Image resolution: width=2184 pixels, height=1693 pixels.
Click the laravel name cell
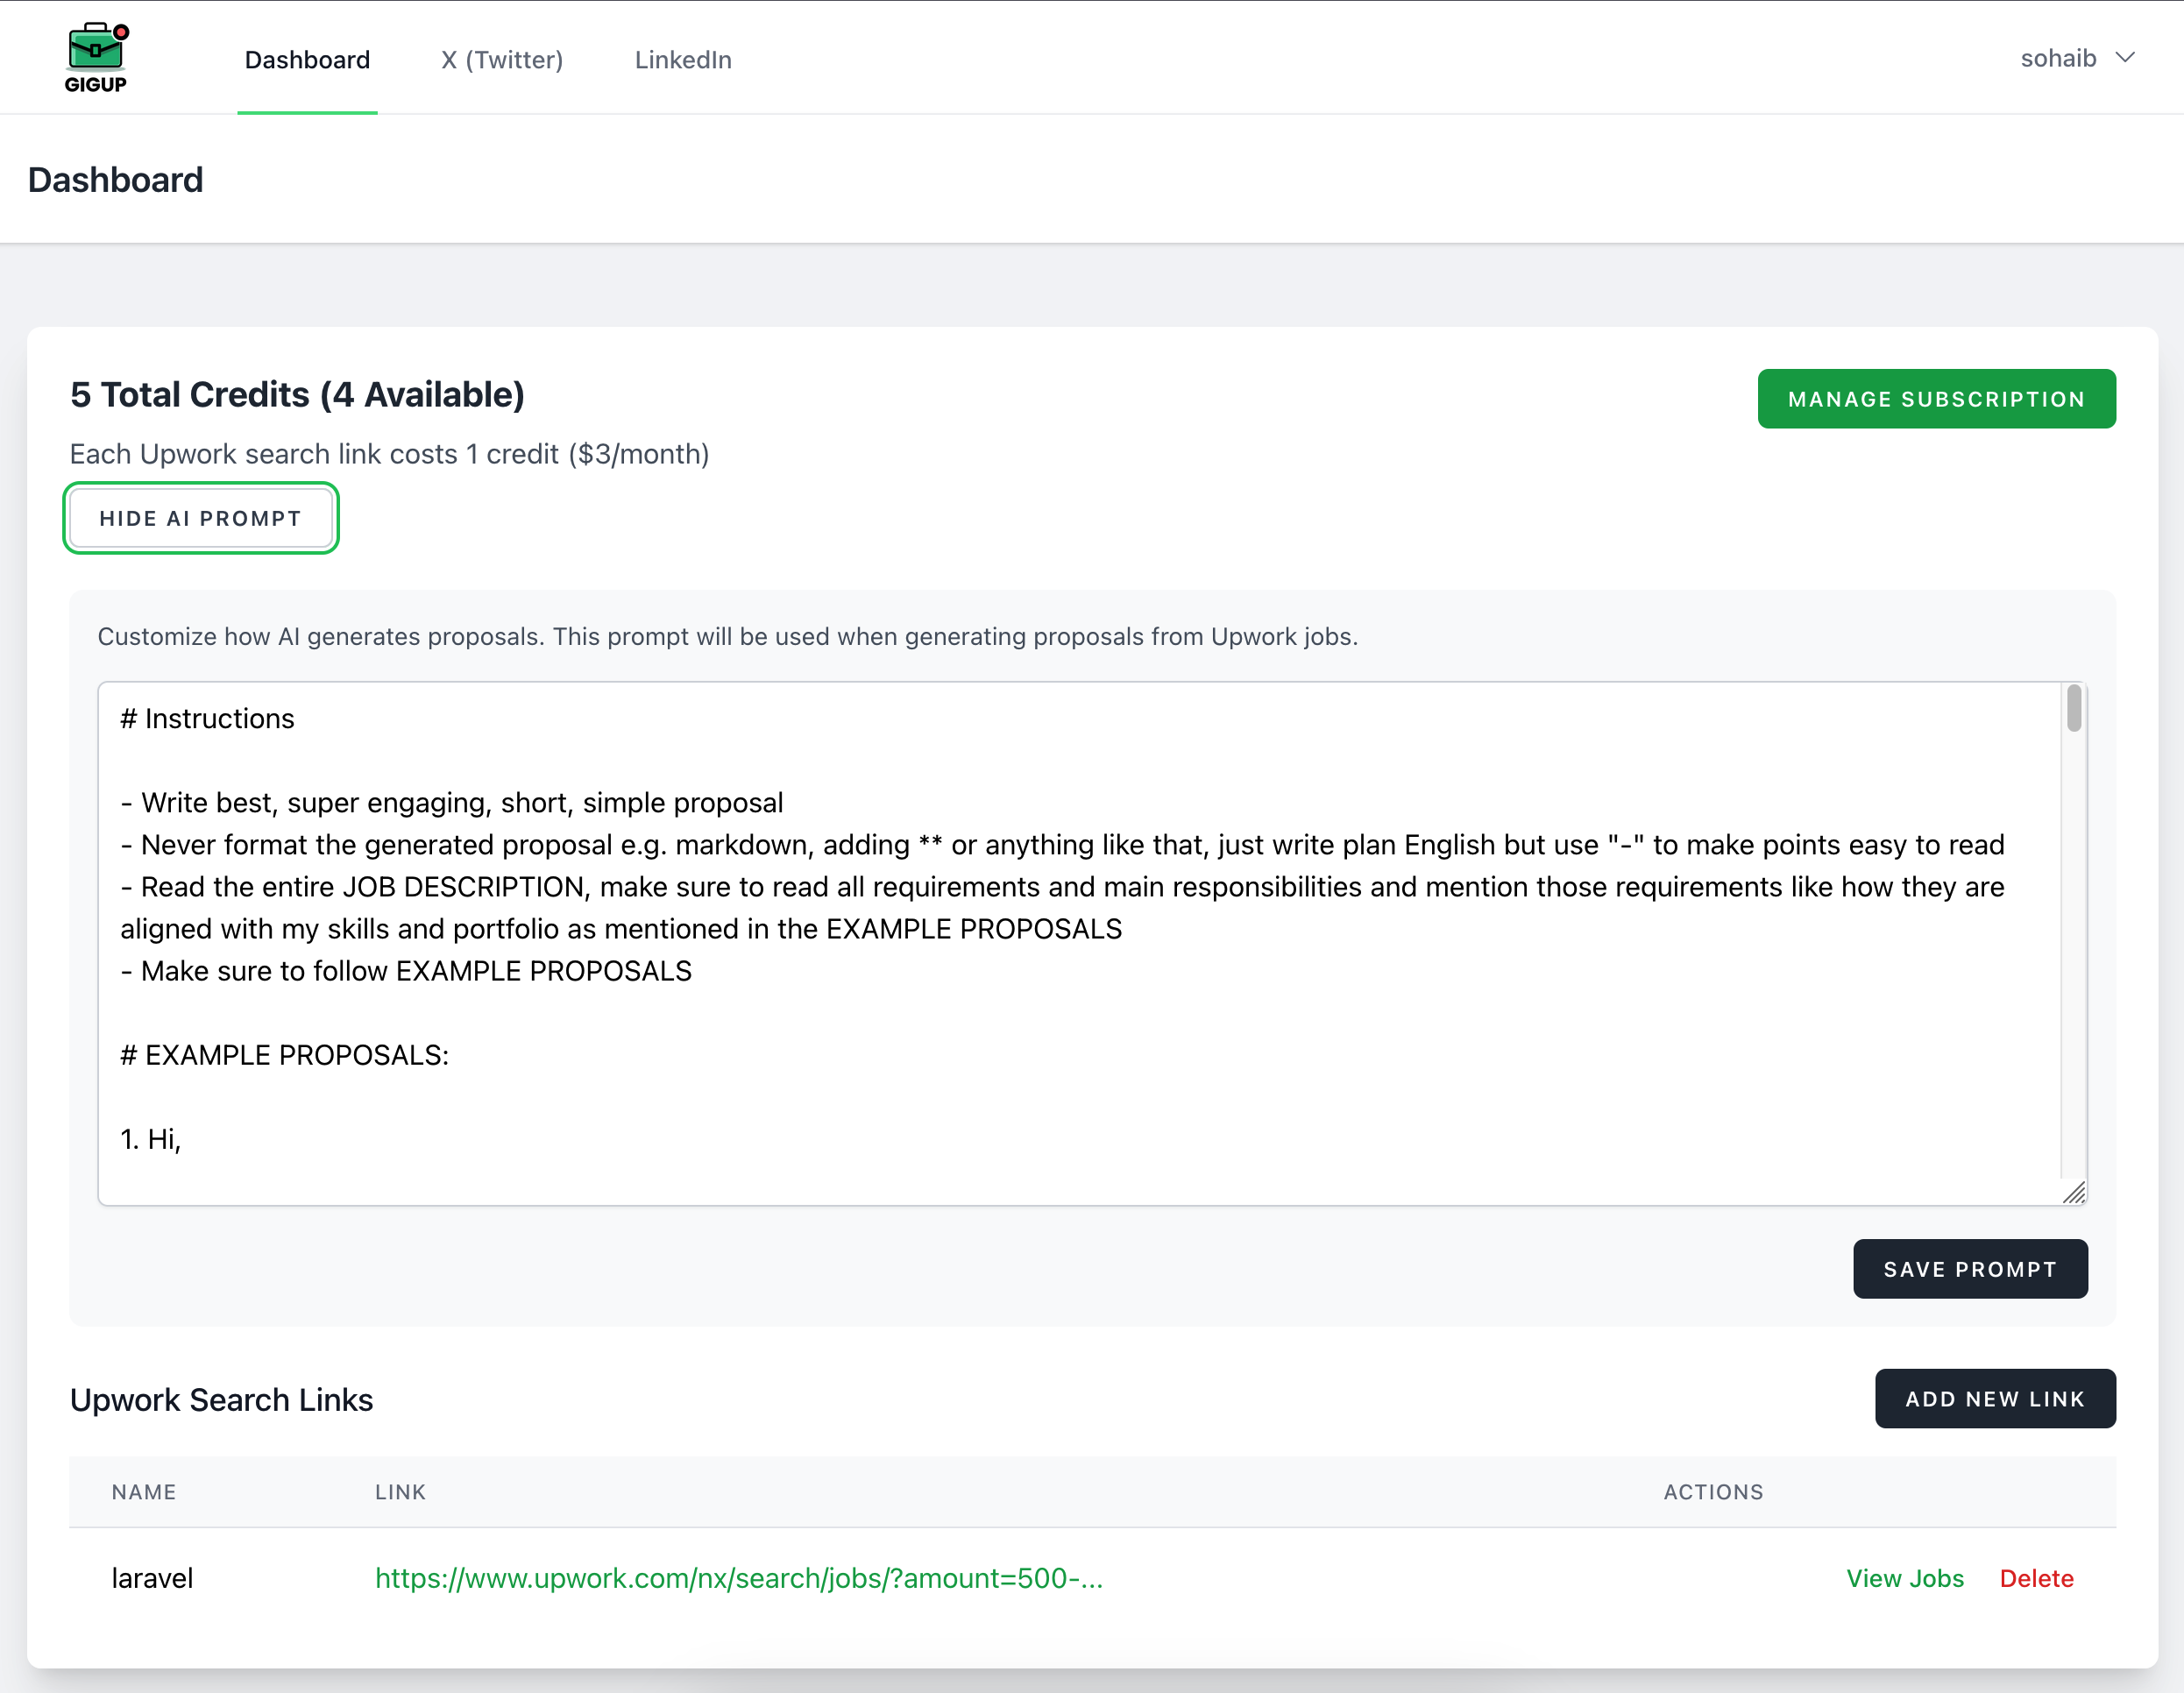152,1578
